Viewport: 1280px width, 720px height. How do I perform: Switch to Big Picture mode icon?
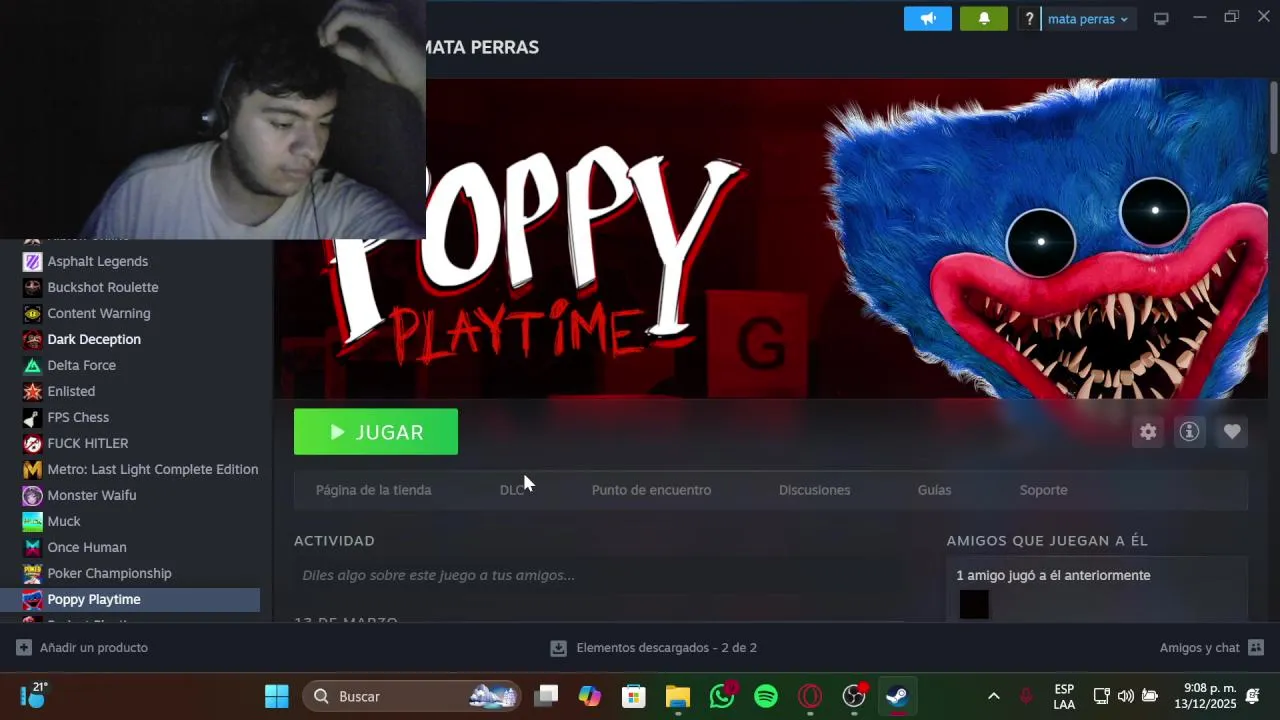click(1161, 19)
